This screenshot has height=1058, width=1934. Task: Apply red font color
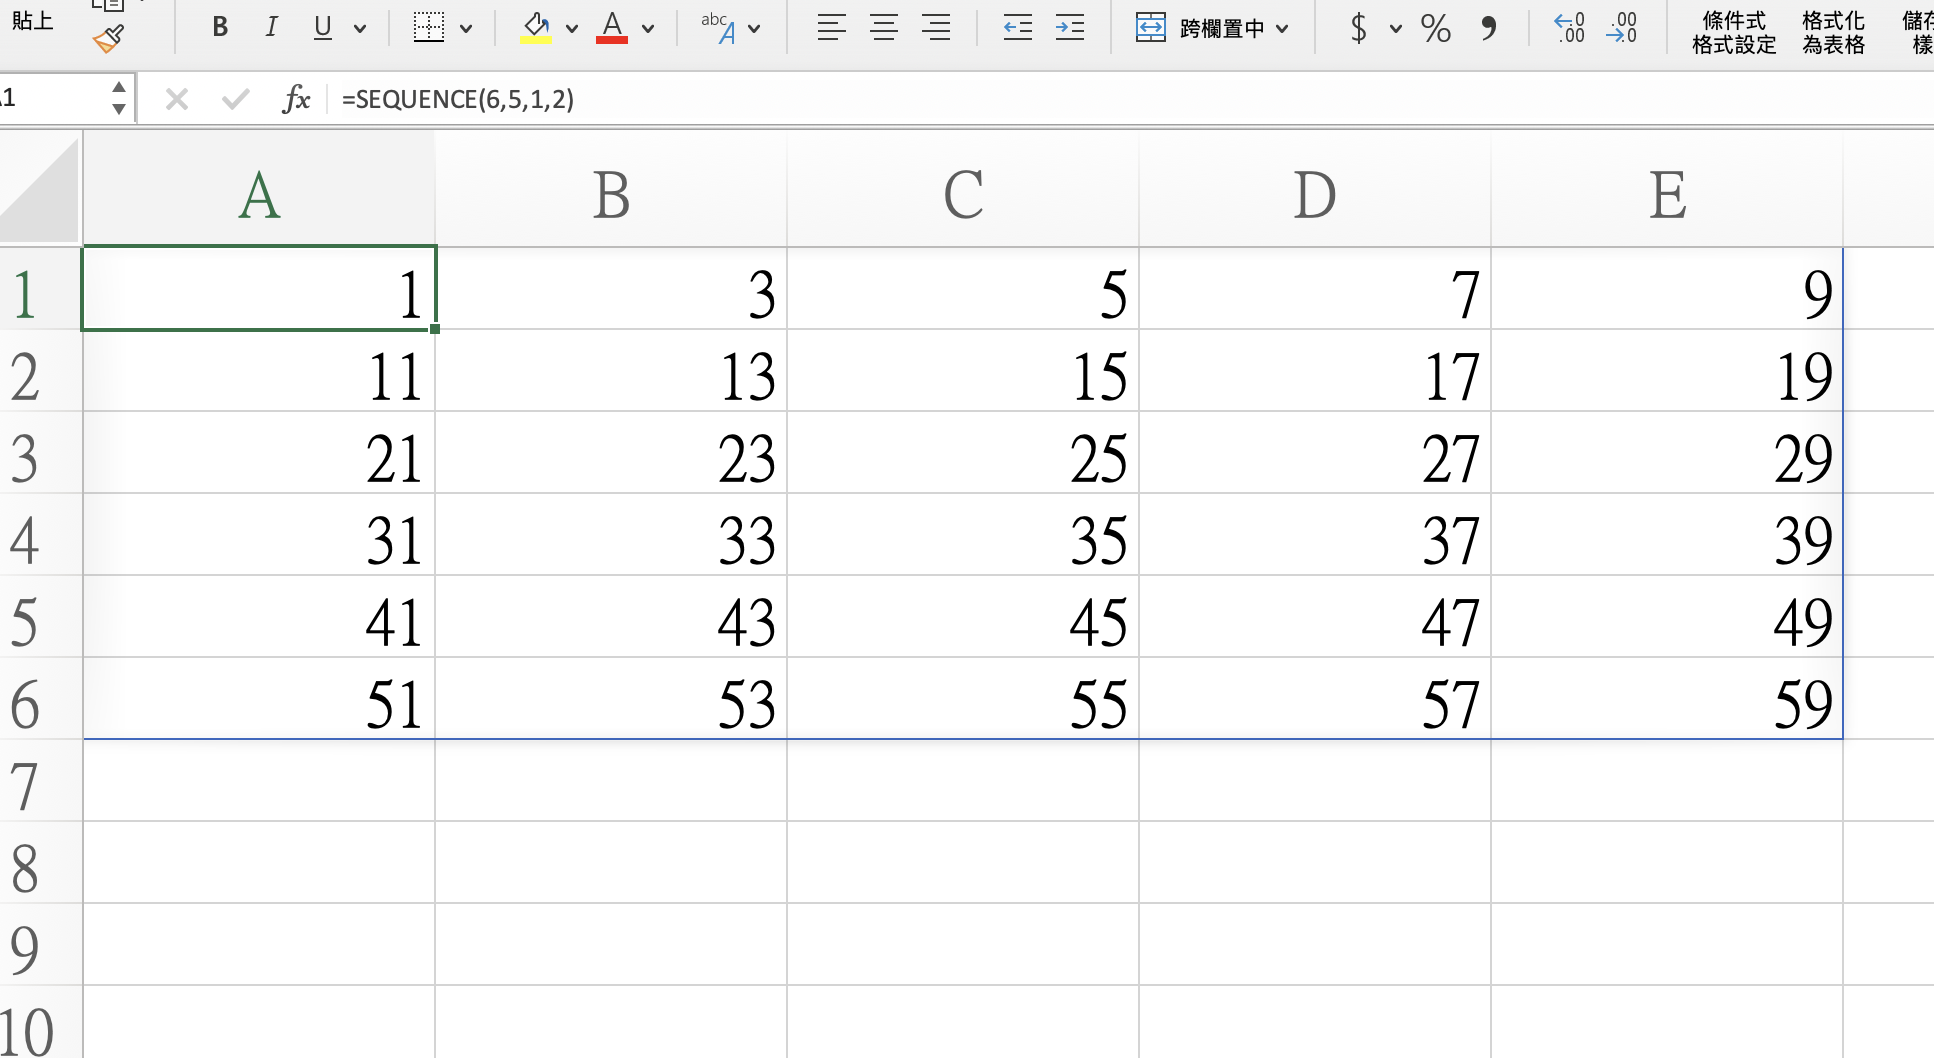click(612, 28)
